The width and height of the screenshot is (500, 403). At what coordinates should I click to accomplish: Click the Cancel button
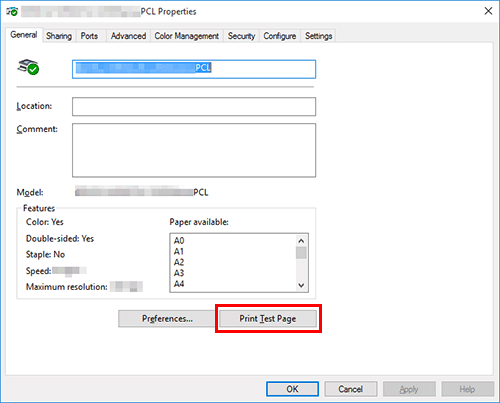coord(351,389)
